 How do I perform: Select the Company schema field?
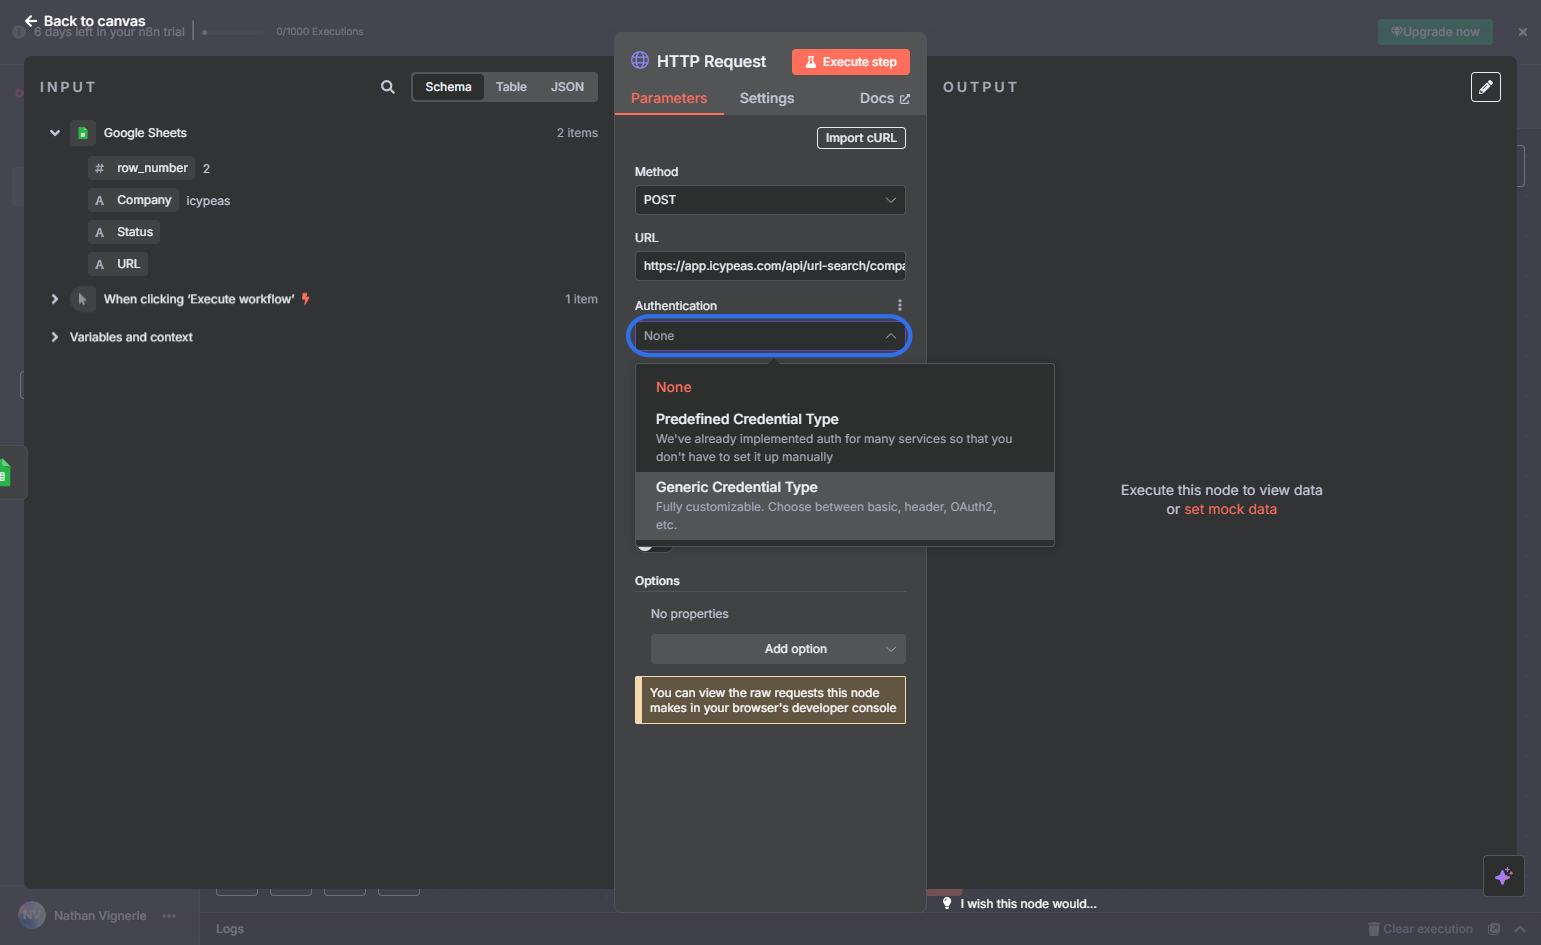[133, 200]
